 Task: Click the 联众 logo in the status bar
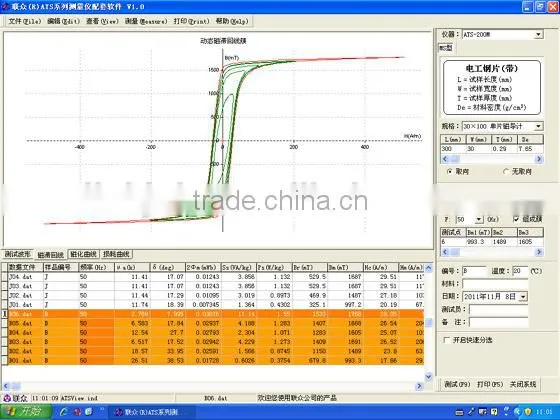pyautogui.click(x=15, y=398)
